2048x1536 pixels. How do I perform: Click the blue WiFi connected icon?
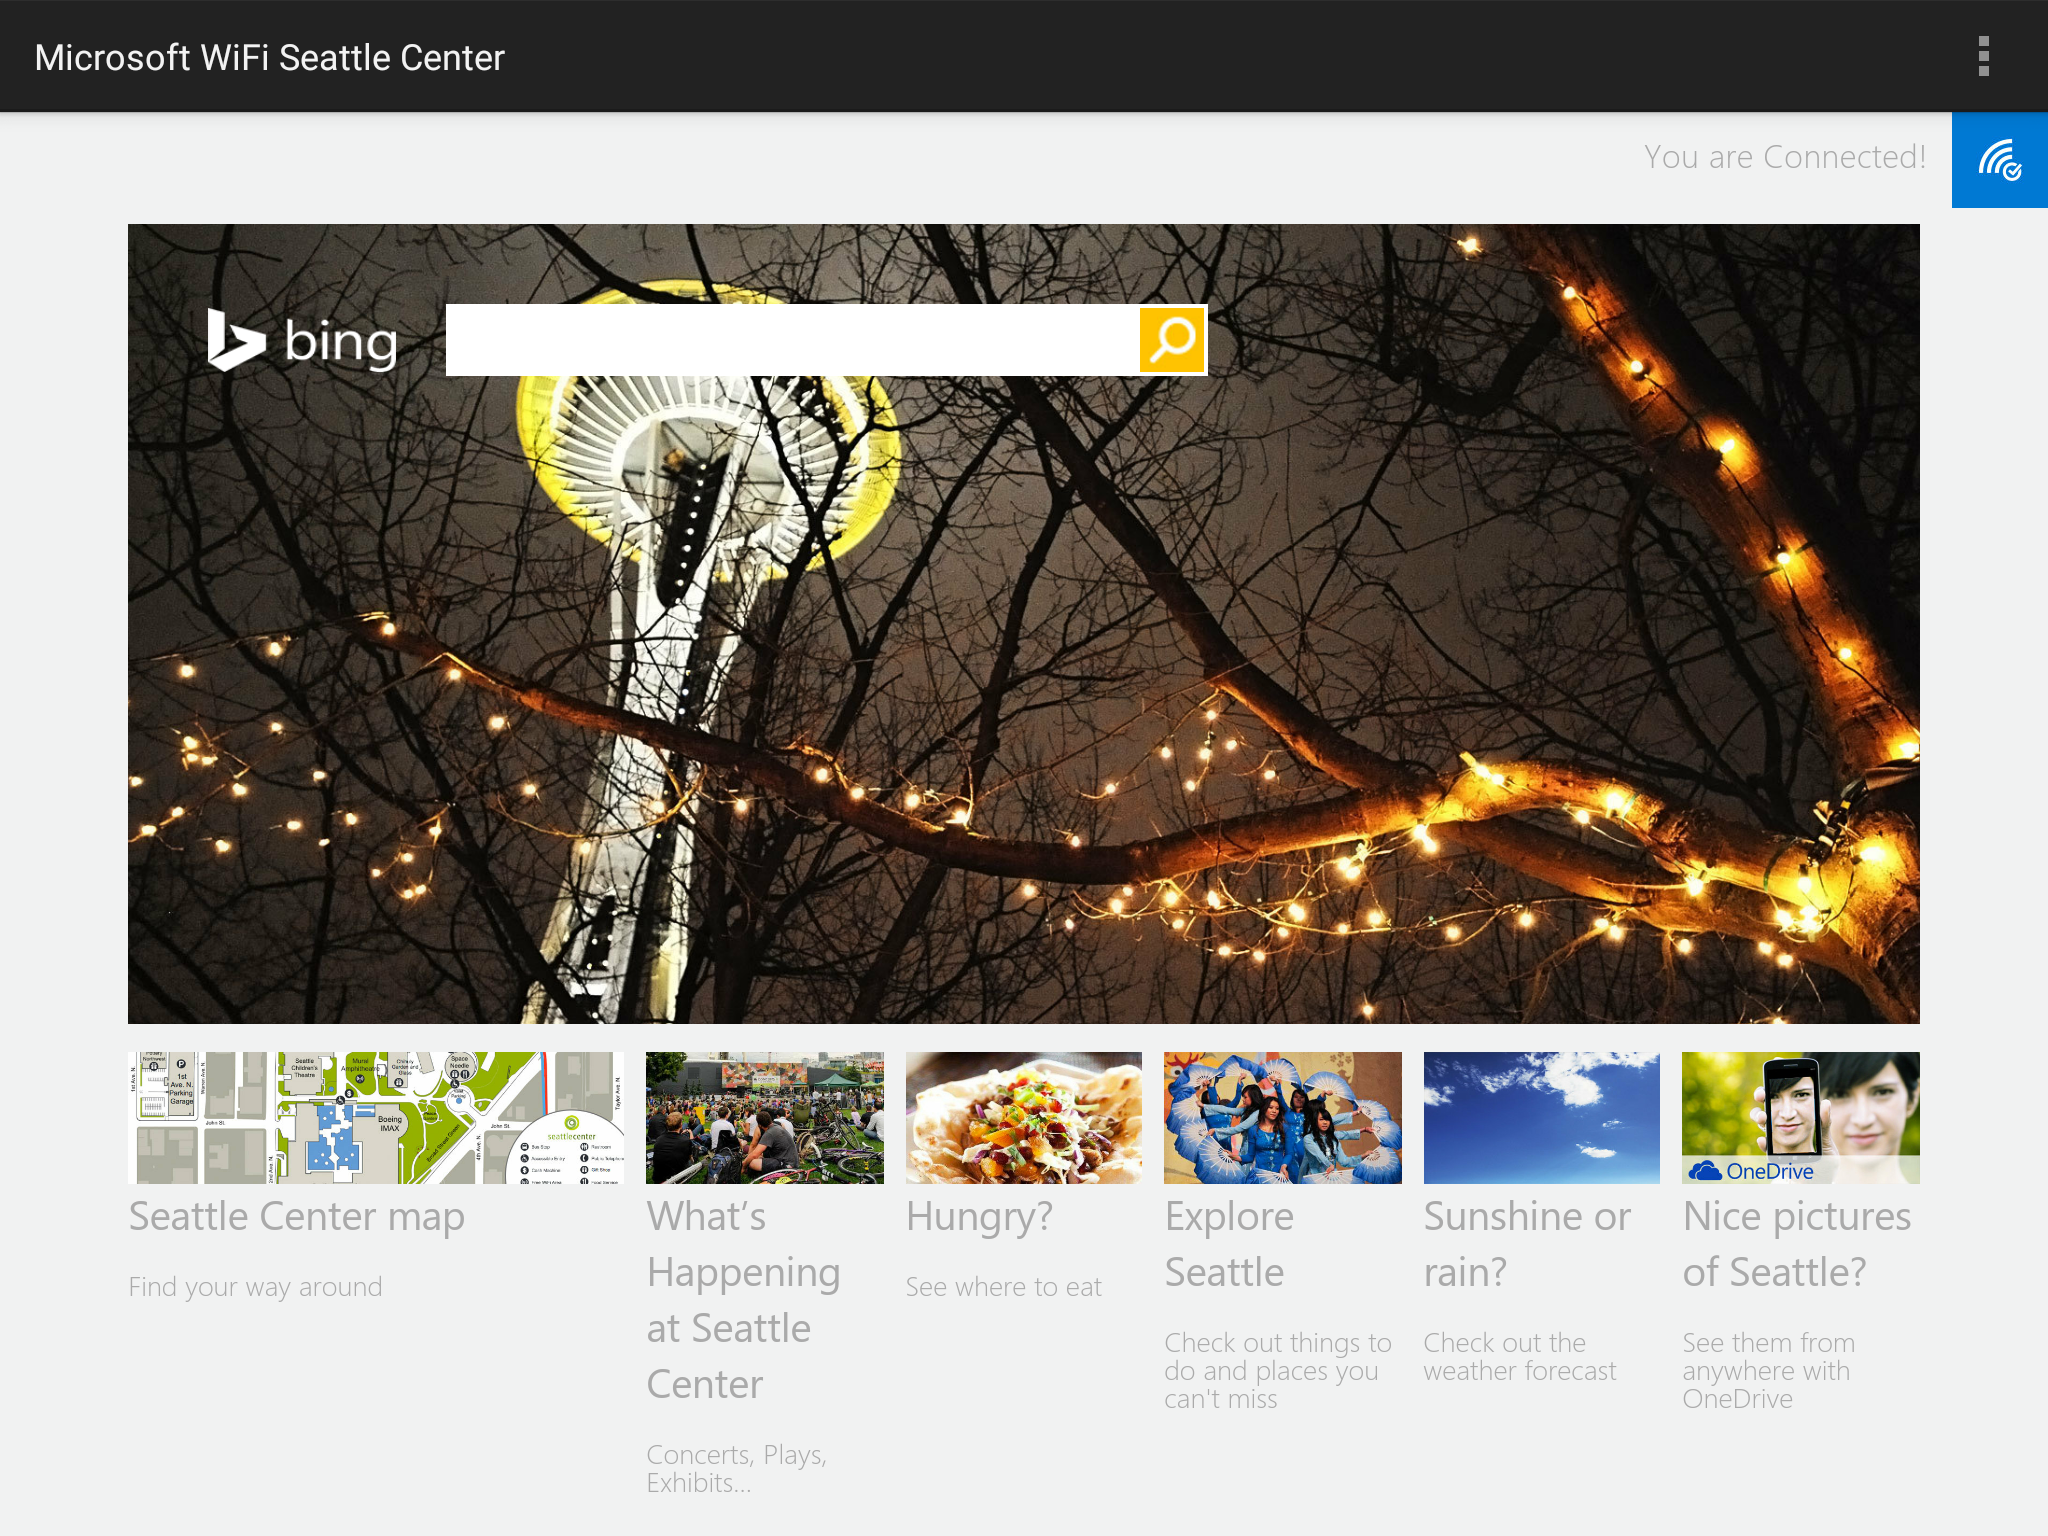[x=1999, y=160]
